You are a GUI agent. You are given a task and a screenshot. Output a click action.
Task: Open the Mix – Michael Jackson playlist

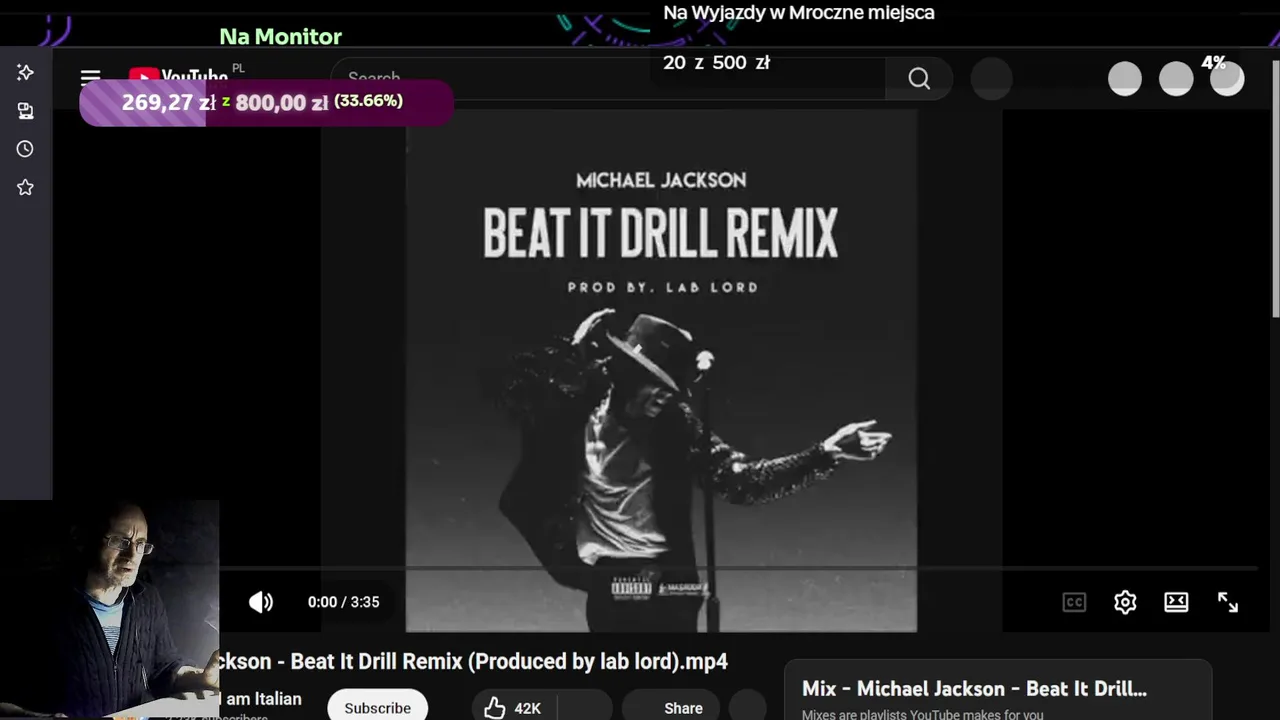997,690
